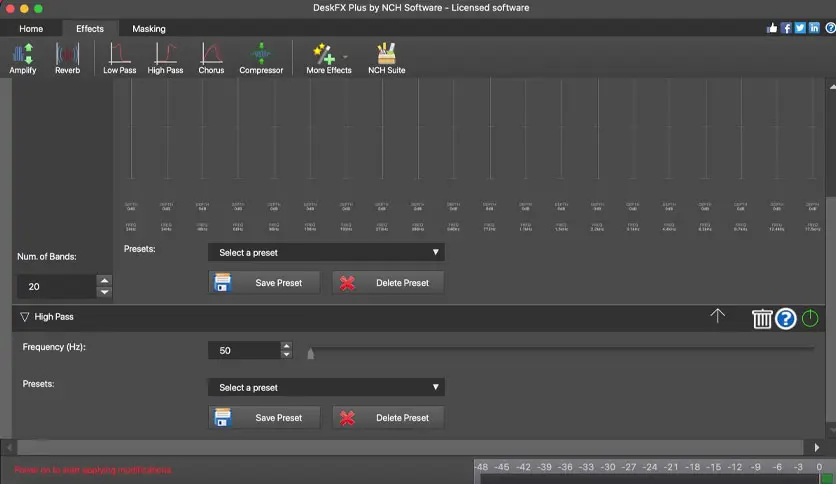The width and height of the screenshot is (836, 484).
Task: Delete High Pass effect with trash icon
Action: pyautogui.click(x=761, y=319)
